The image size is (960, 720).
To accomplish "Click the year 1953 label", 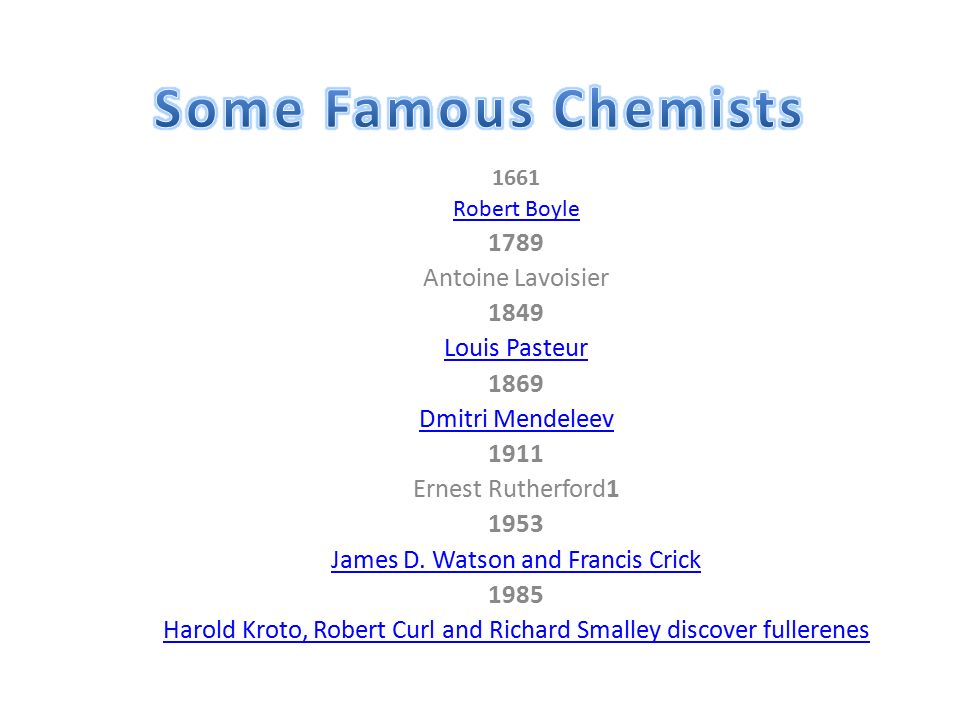I will click(x=516, y=524).
